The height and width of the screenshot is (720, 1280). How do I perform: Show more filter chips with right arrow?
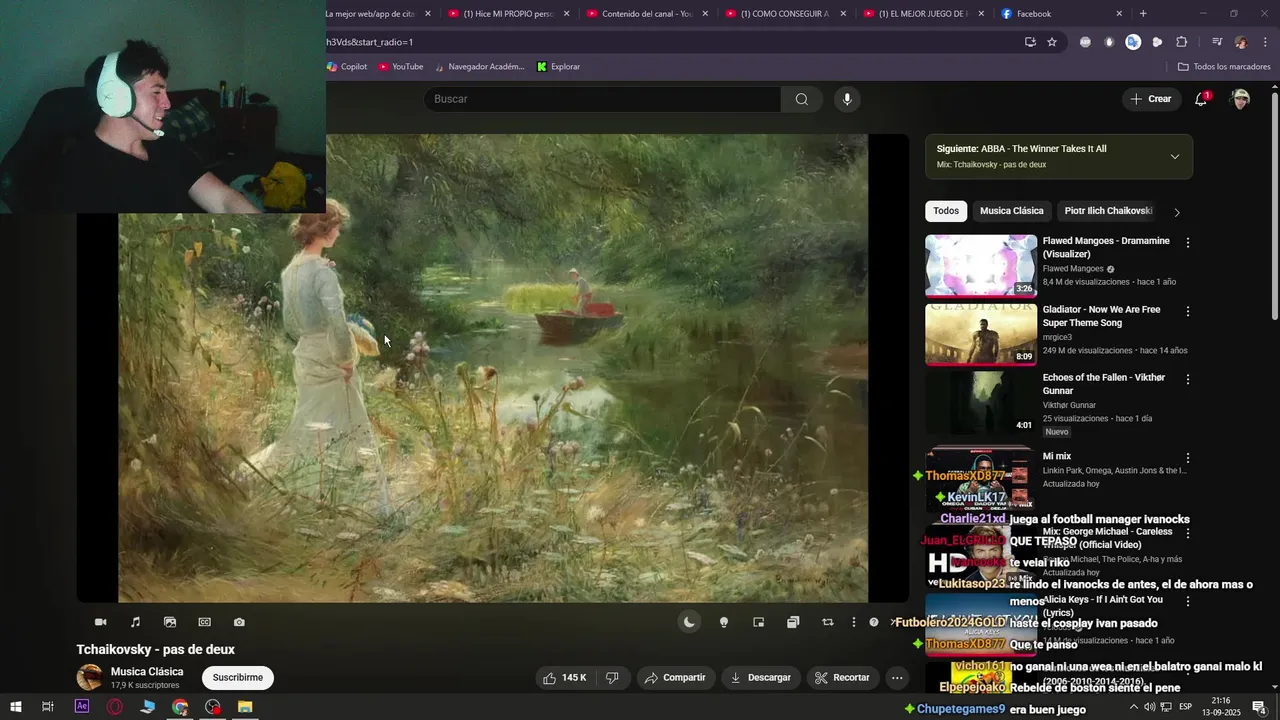click(1177, 212)
